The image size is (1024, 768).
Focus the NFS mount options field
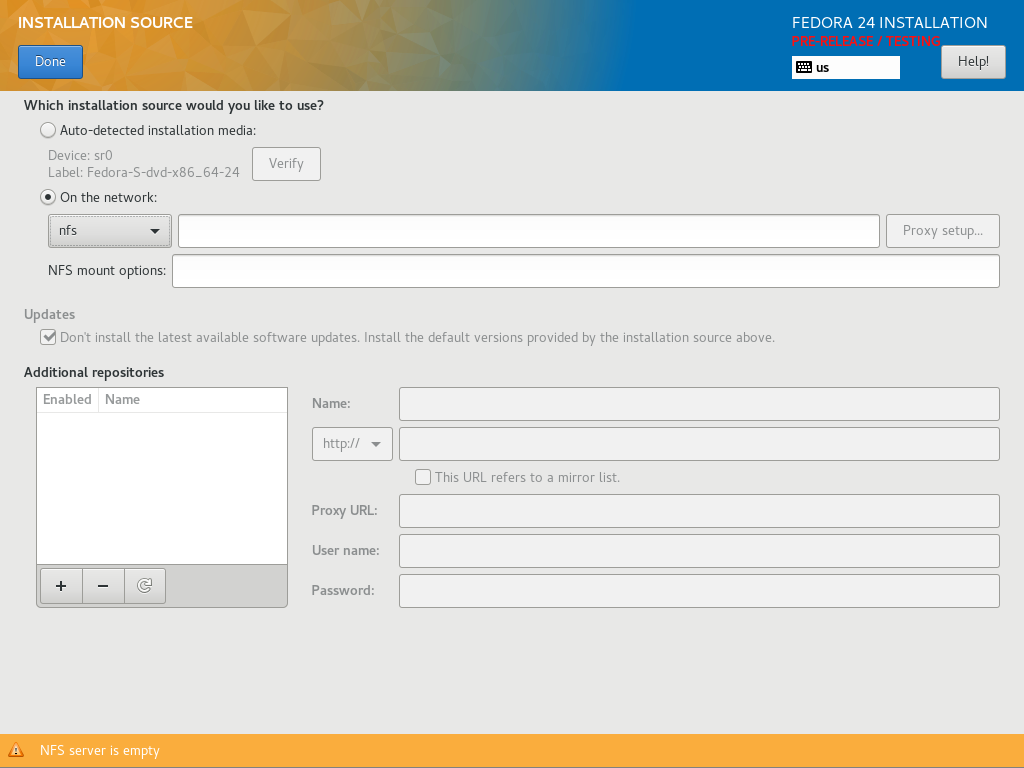[x=586, y=271]
